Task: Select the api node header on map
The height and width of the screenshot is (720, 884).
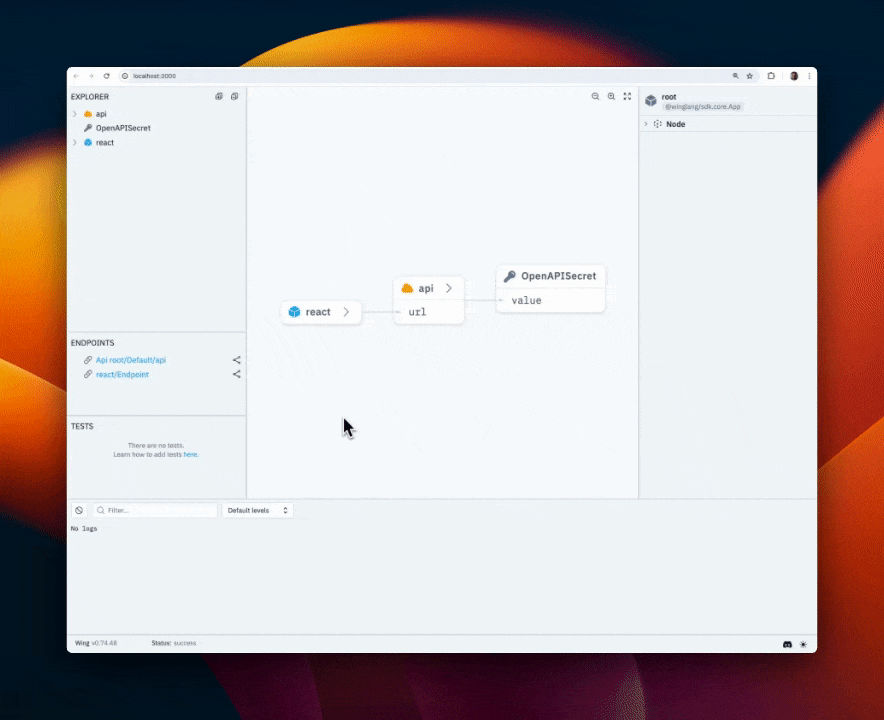Action: point(426,288)
